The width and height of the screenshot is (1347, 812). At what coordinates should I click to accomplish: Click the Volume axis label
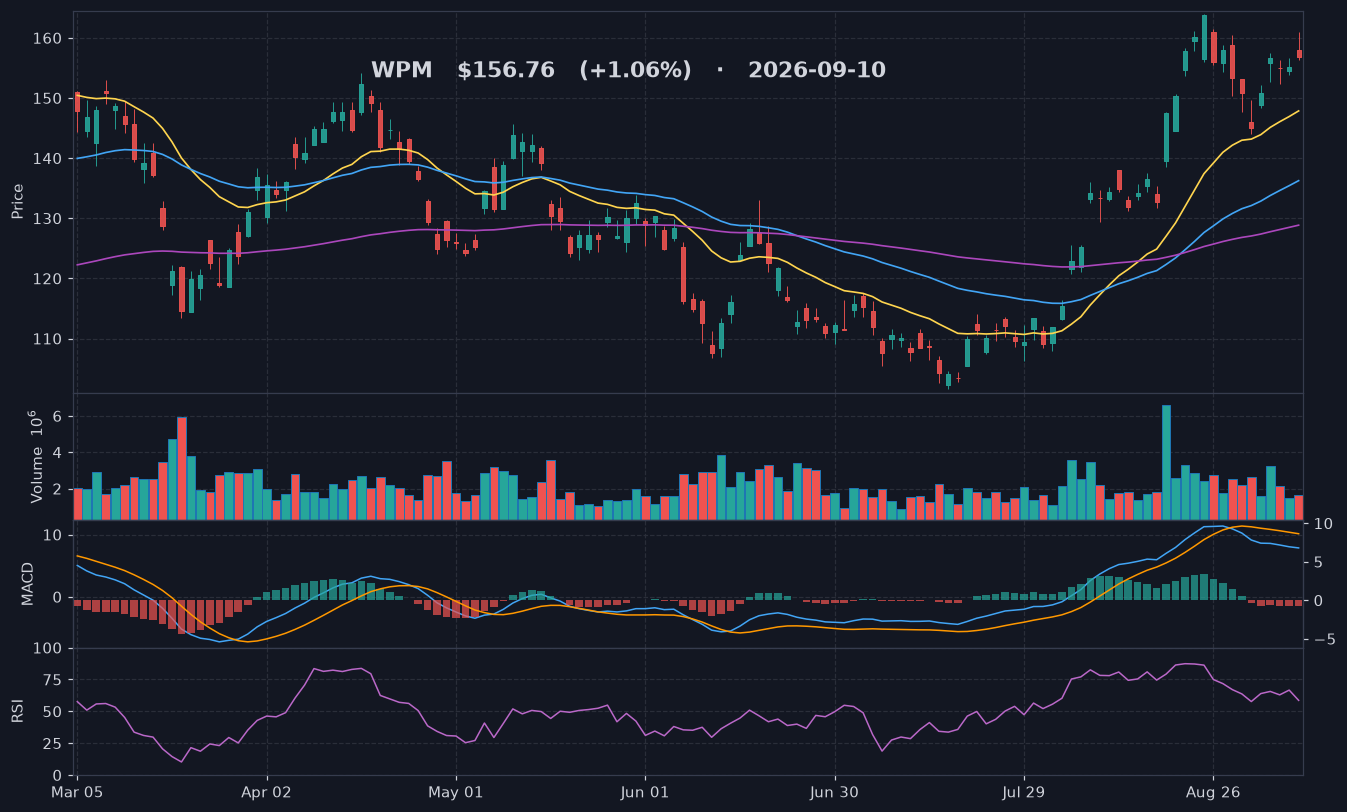point(37,456)
